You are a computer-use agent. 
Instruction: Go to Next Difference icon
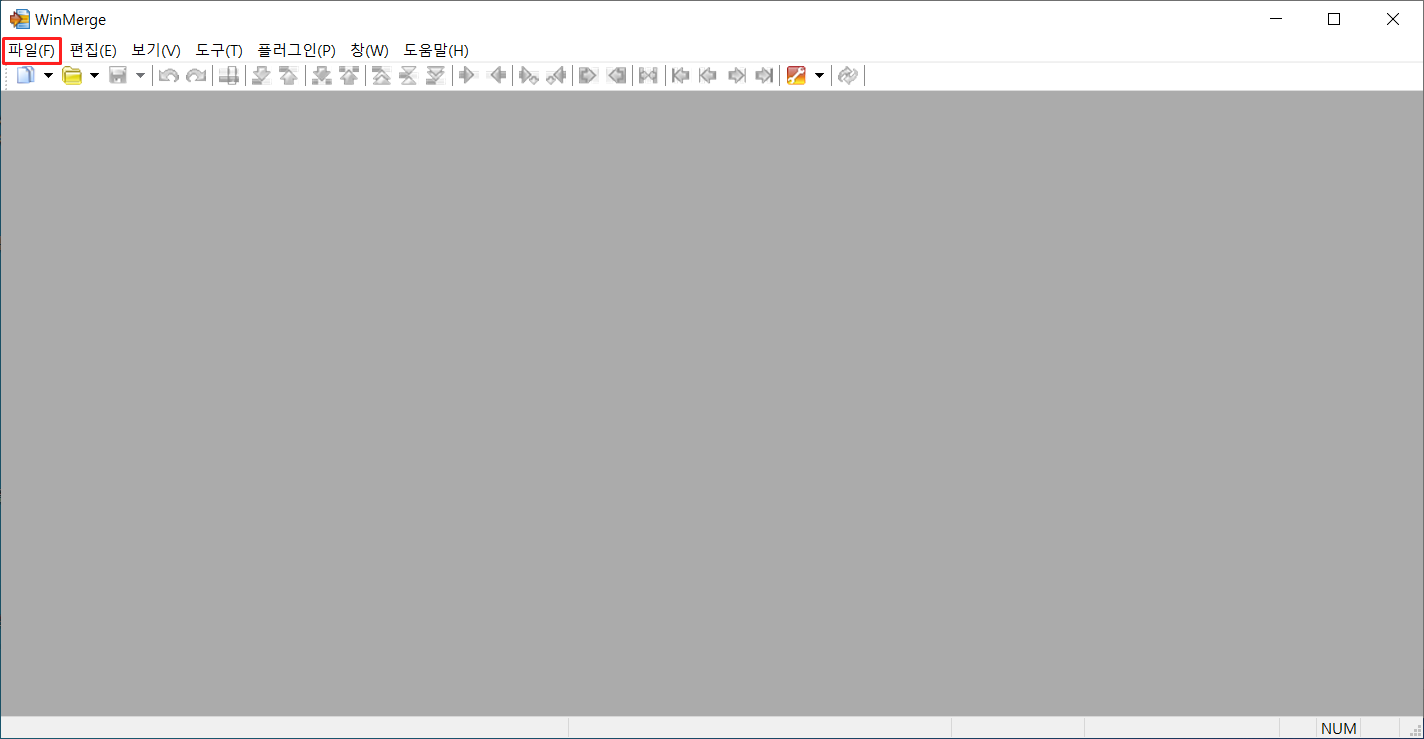pos(261,75)
